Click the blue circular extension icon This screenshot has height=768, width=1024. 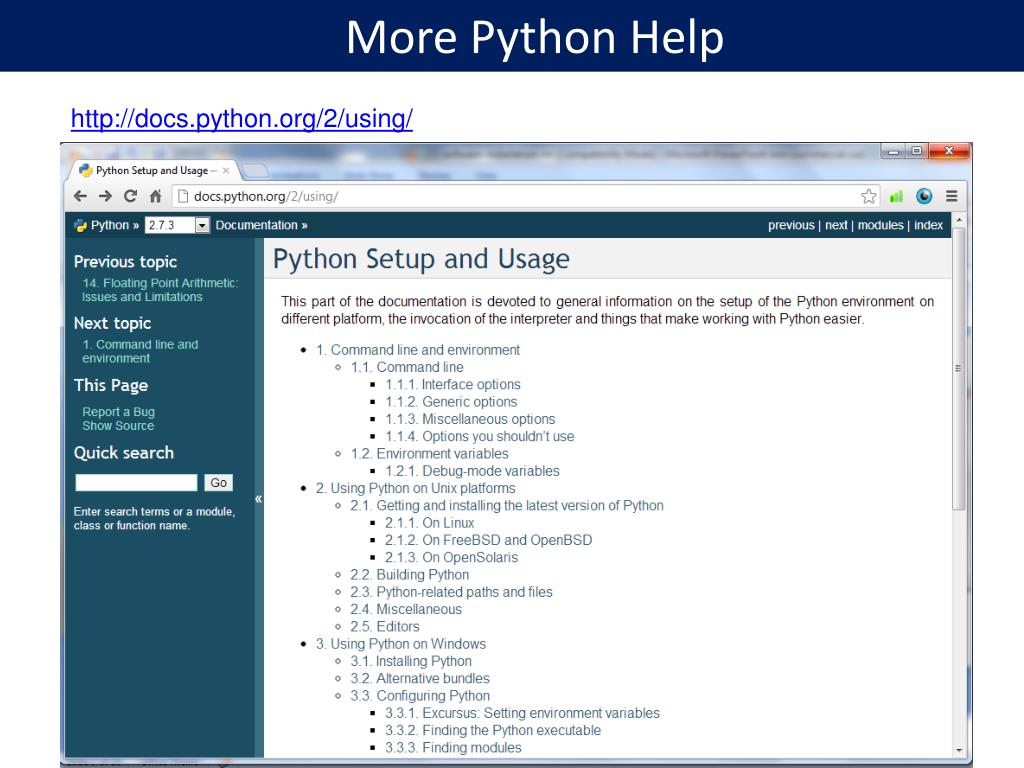[924, 196]
